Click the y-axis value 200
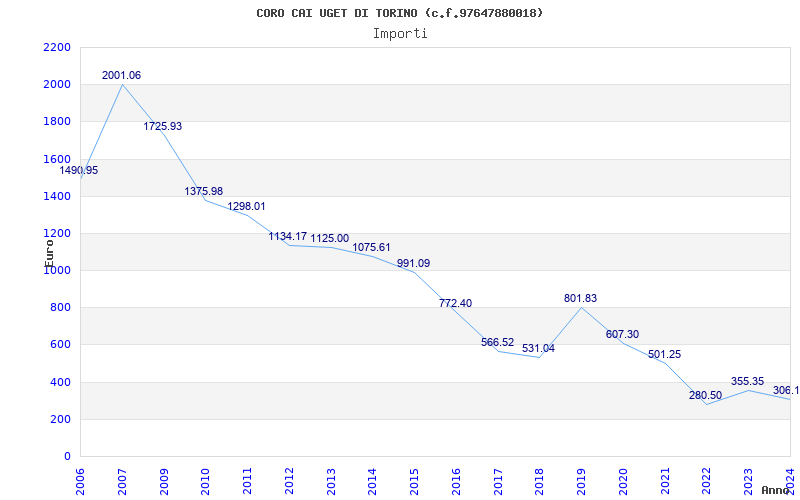Image resolution: width=800 pixels, height=500 pixels. 60,419
